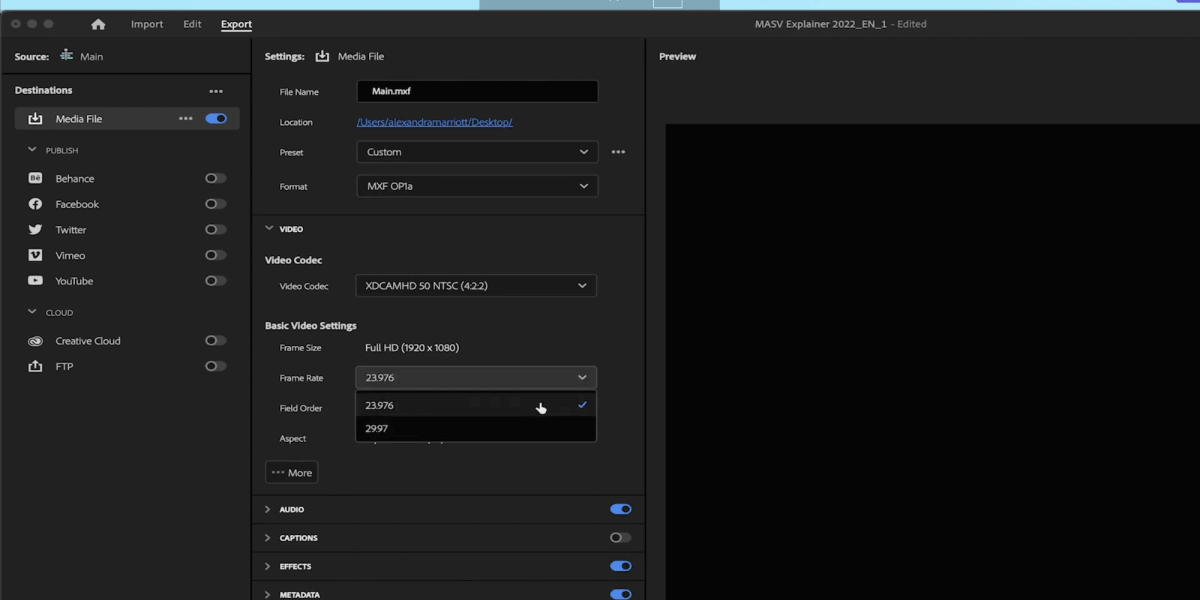Enable the FTP destination toggle
This screenshot has height=600, width=1200.
click(216, 366)
